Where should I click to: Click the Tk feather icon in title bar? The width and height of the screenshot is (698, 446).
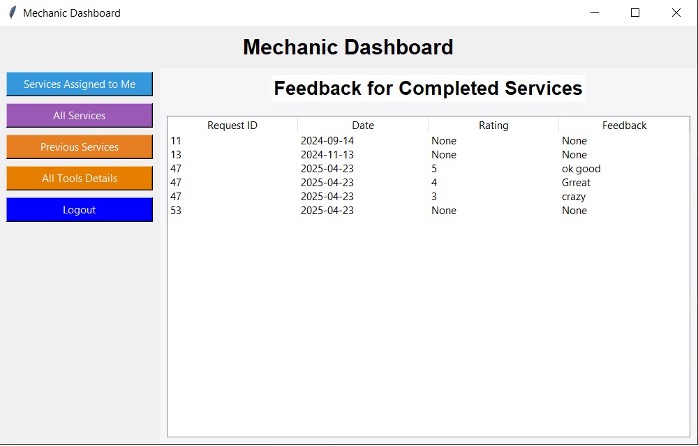pos(12,12)
